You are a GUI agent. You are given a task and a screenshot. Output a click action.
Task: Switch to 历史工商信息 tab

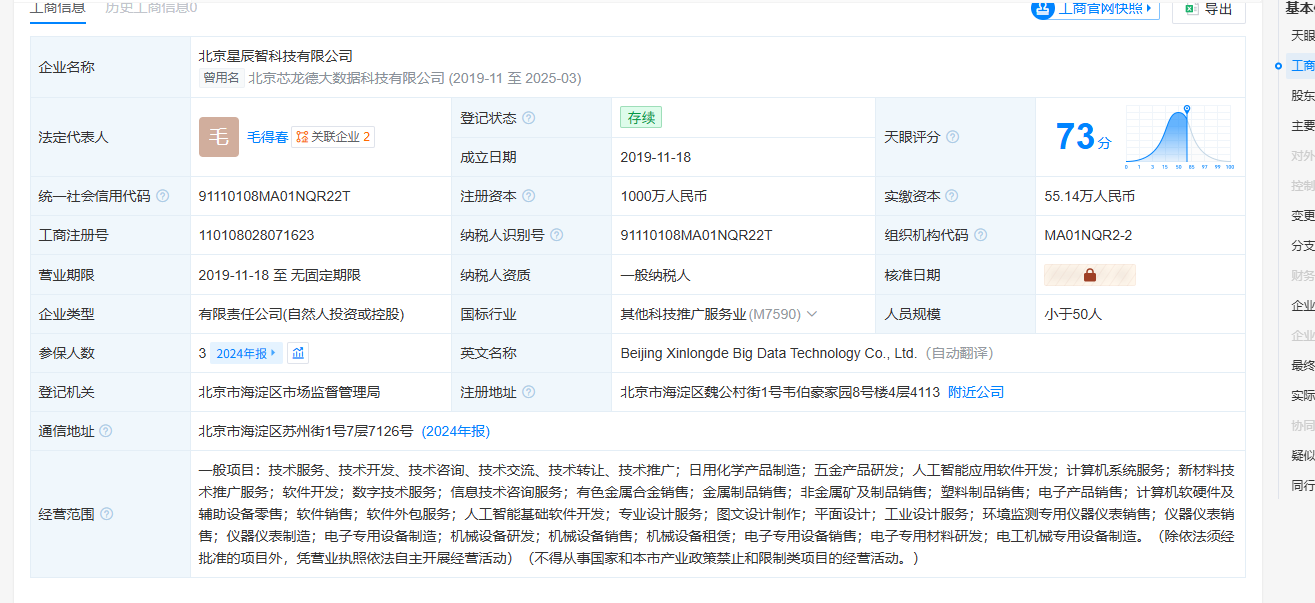[x=151, y=8]
